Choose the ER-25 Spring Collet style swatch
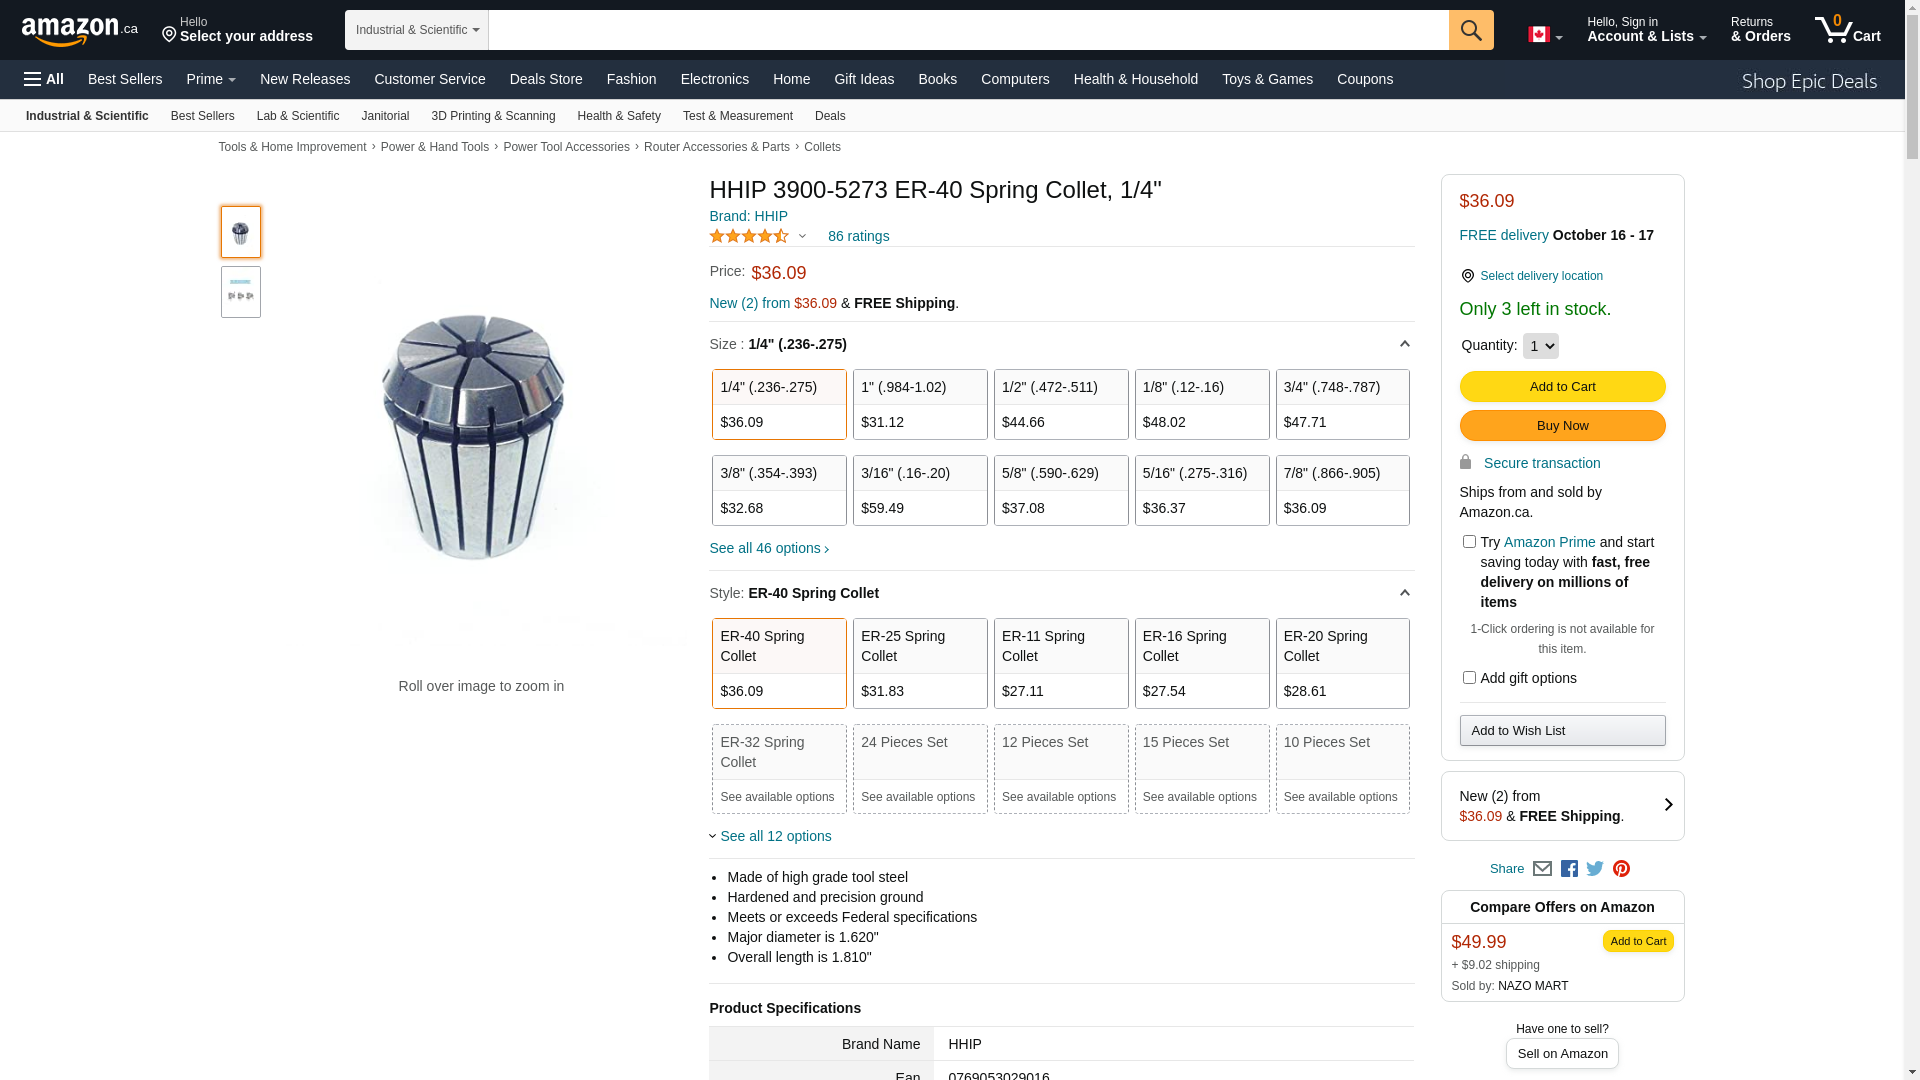This screenshot has width=1920, height=1080. click(919, 663)
